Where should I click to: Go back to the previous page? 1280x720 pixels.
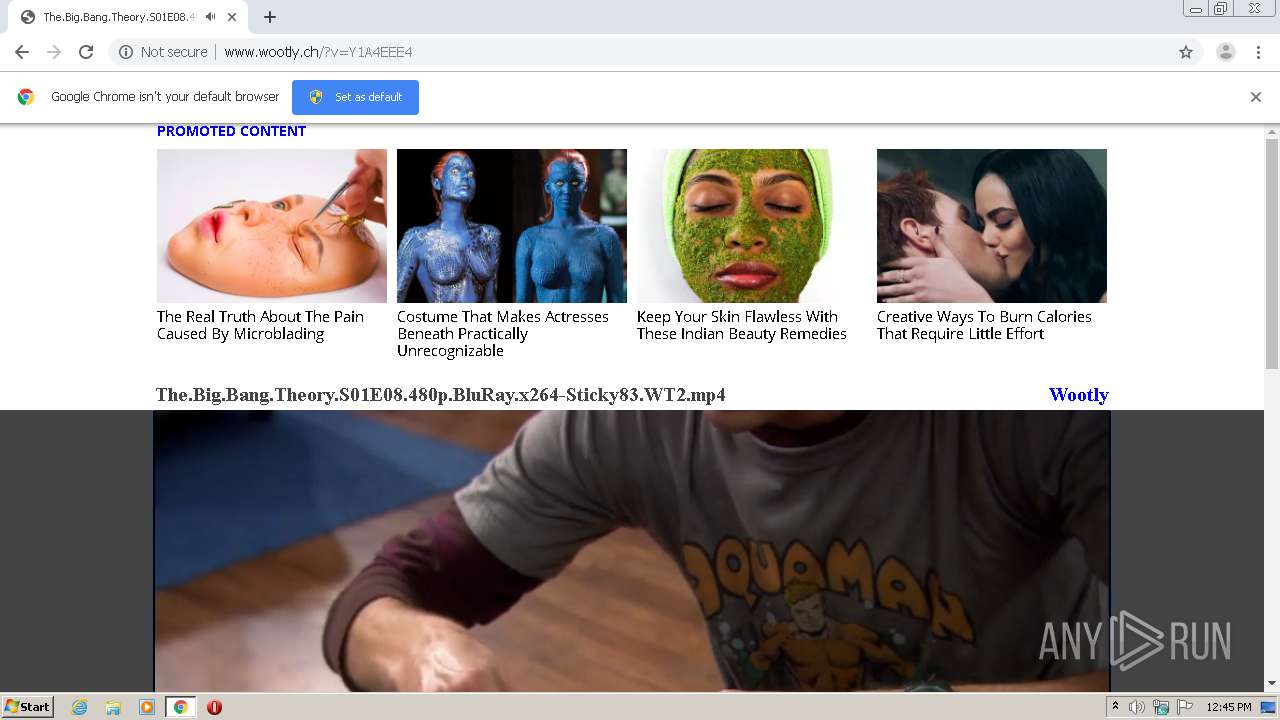[22, 52]
